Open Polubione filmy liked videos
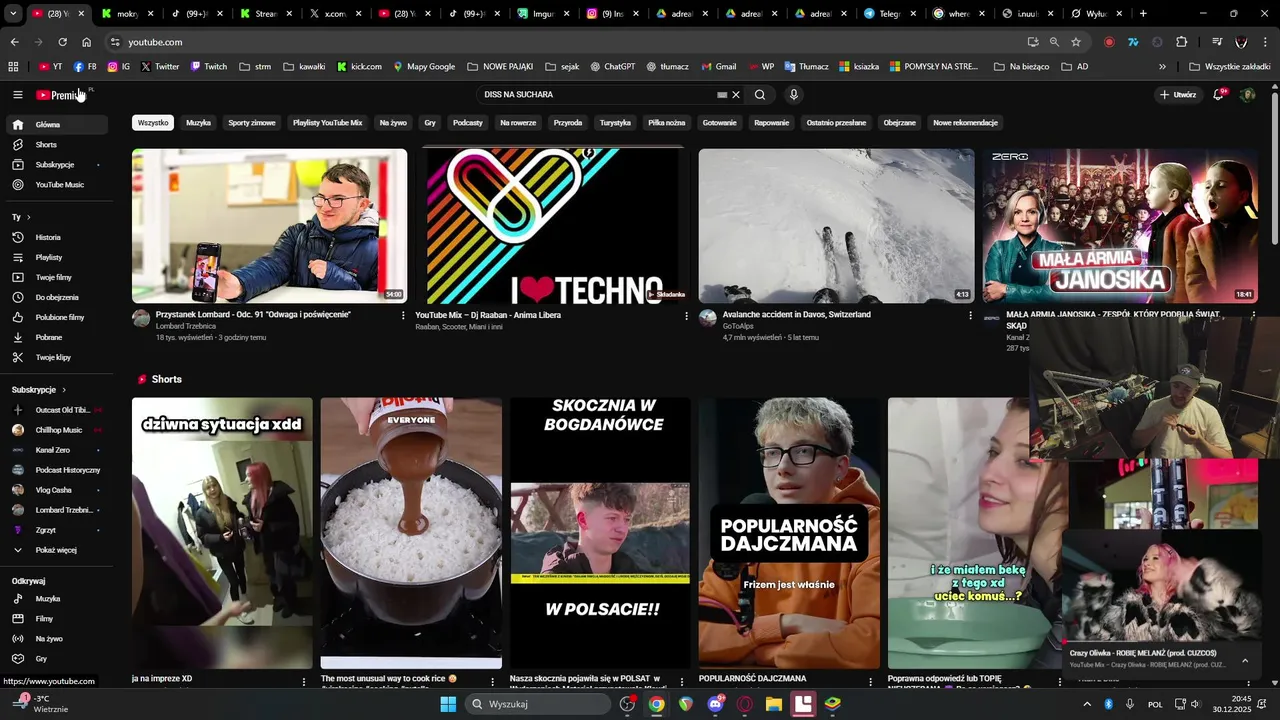Image resolution: width=1280 pixels, height=720 pixels. [x=58, y=318]
